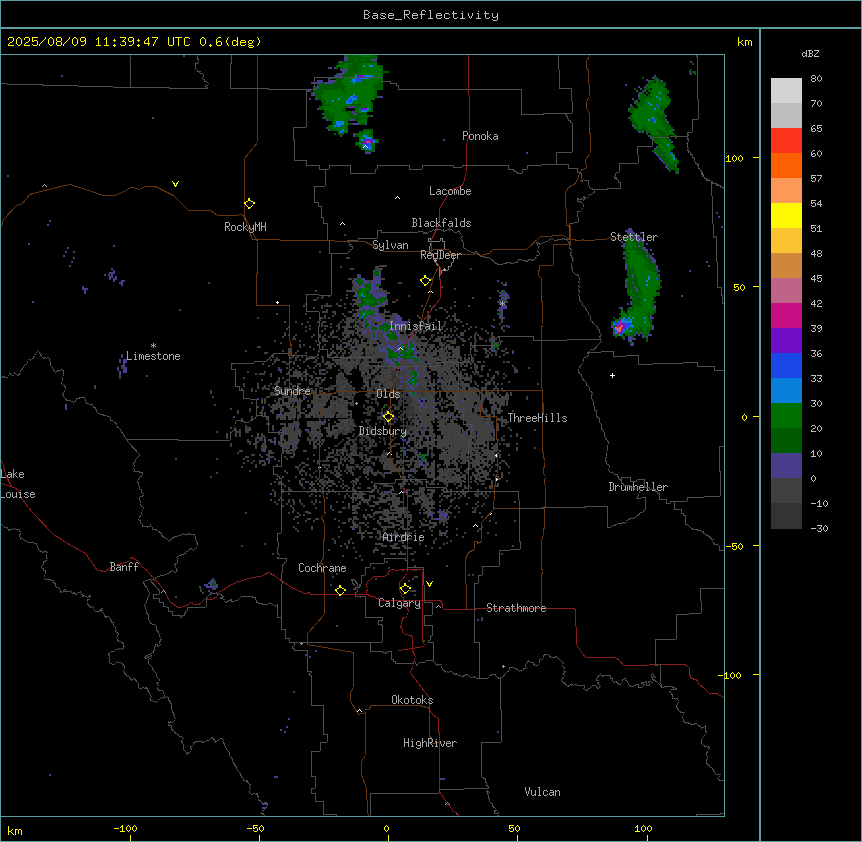Image resolution: width=862 pixels, height=842 pixels.
Task: Click the Sylvan town label
Action: (x=390, y=245)
